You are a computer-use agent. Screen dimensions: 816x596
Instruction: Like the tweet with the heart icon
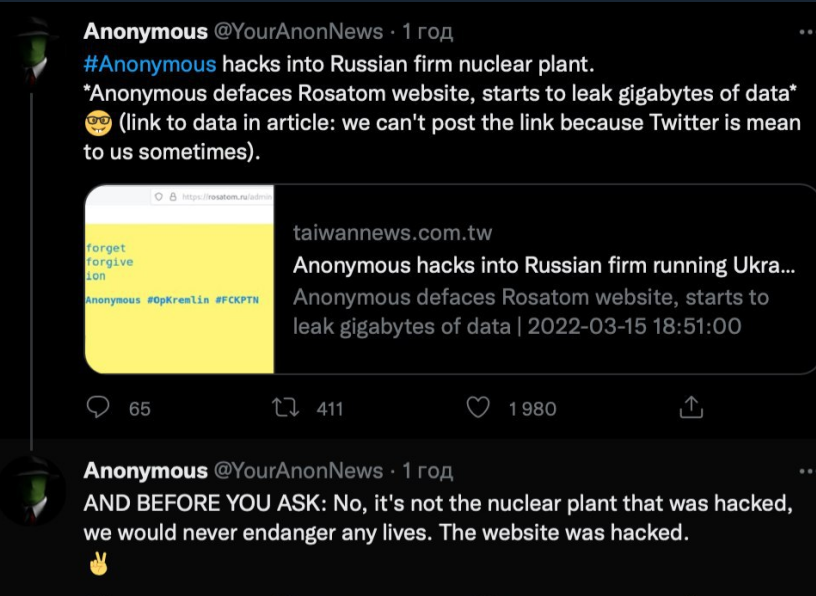point(479,407)
